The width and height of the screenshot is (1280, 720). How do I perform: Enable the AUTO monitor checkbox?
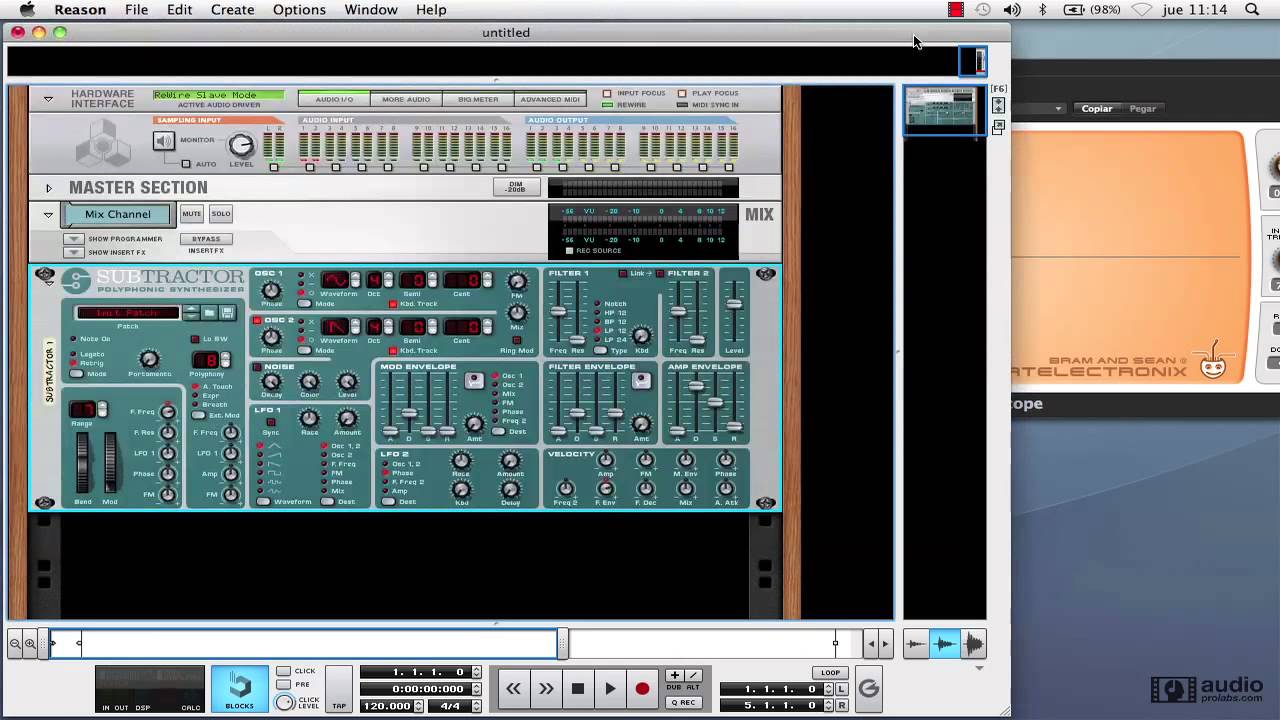(186, 164)
